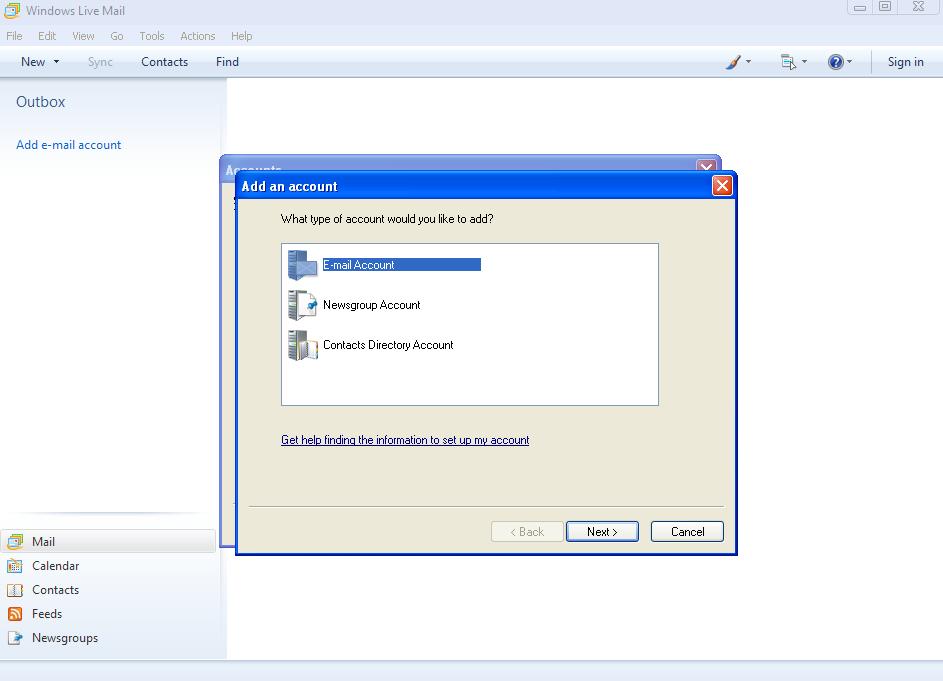Click the paintbrush colorizer icon

pos(733,61)
